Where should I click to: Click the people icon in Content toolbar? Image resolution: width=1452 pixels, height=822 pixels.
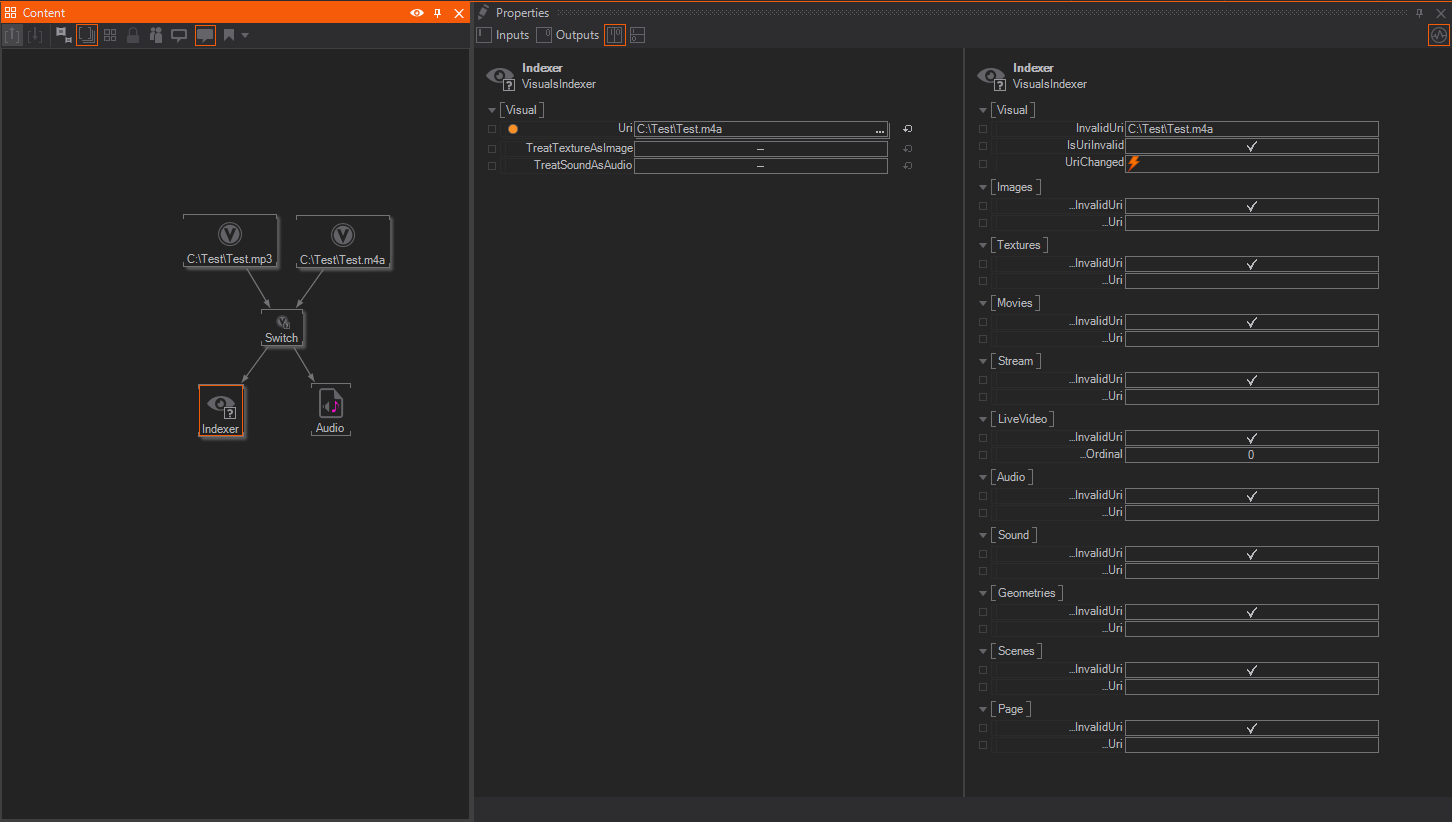point(156,35)
